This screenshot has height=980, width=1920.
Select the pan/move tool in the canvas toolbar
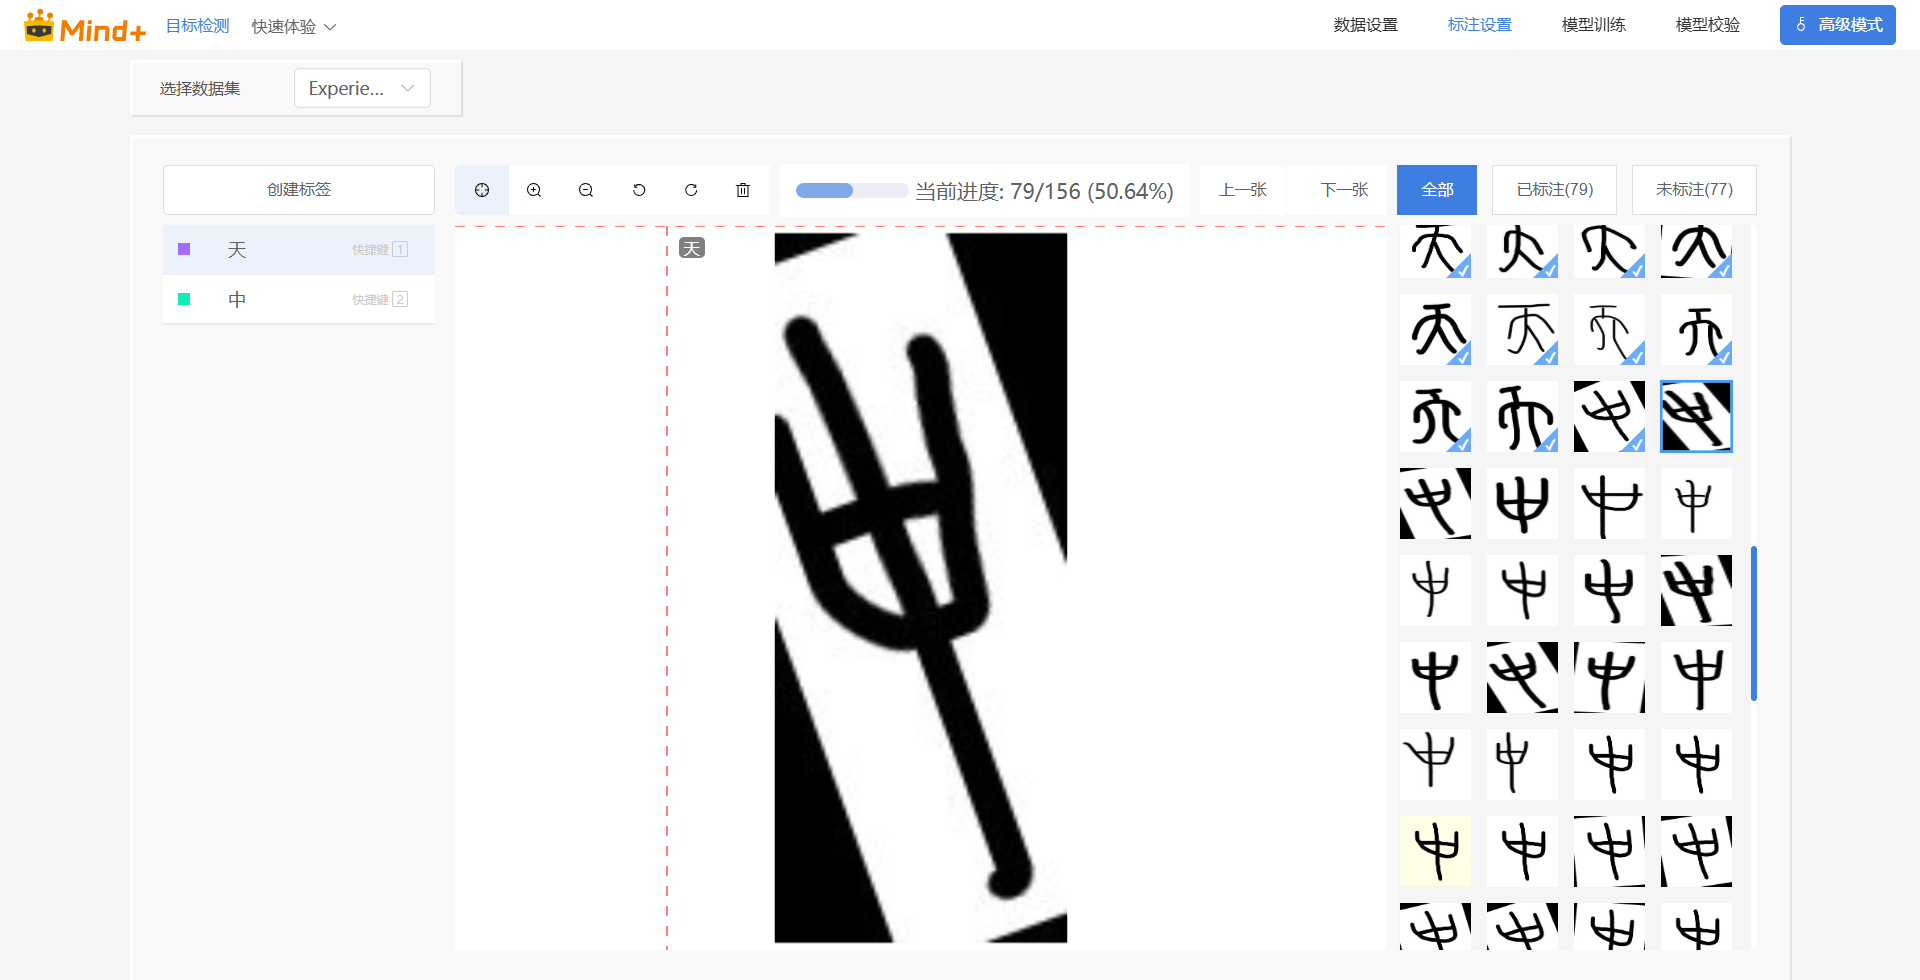[x=482, y=189]
